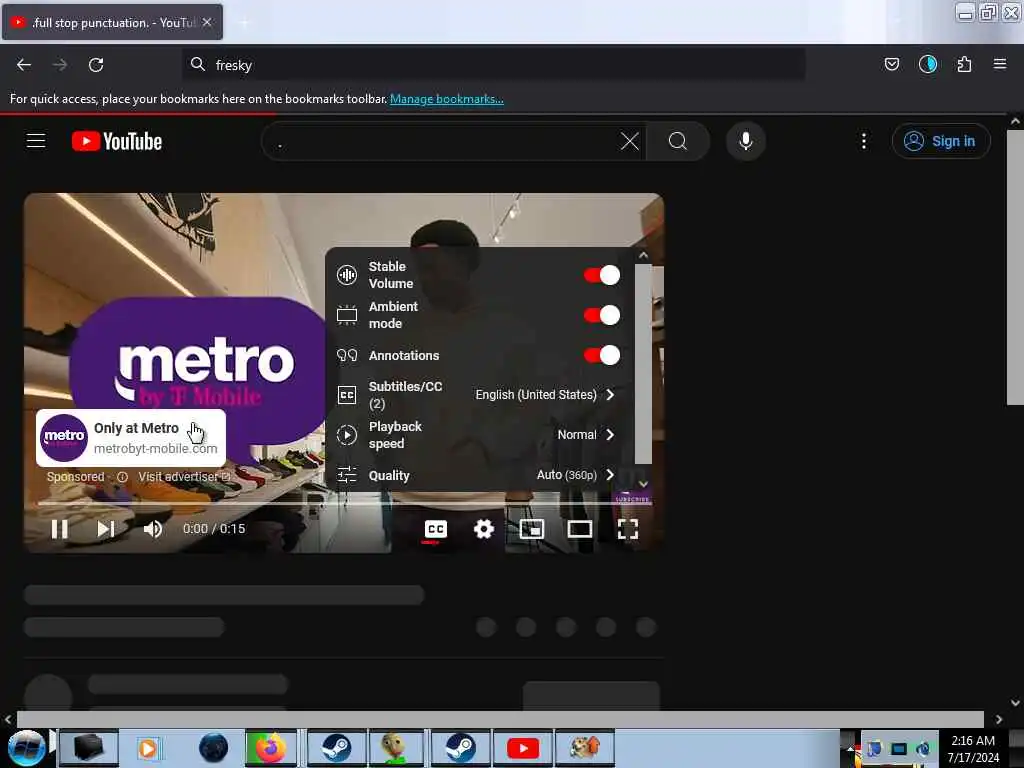Click the page vertical scrollbar
Image resolution: width=1024 pixels, height=768 pixels.
click(x=1015, y=268)
